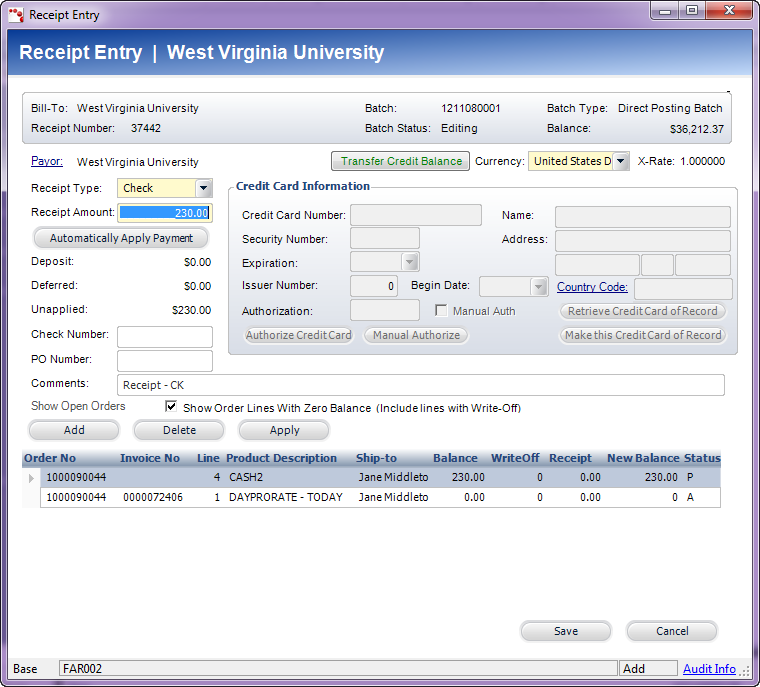Click Automatically Apply Payment
760x687 pixels.
pyautogui.click(x=121, y=238)
